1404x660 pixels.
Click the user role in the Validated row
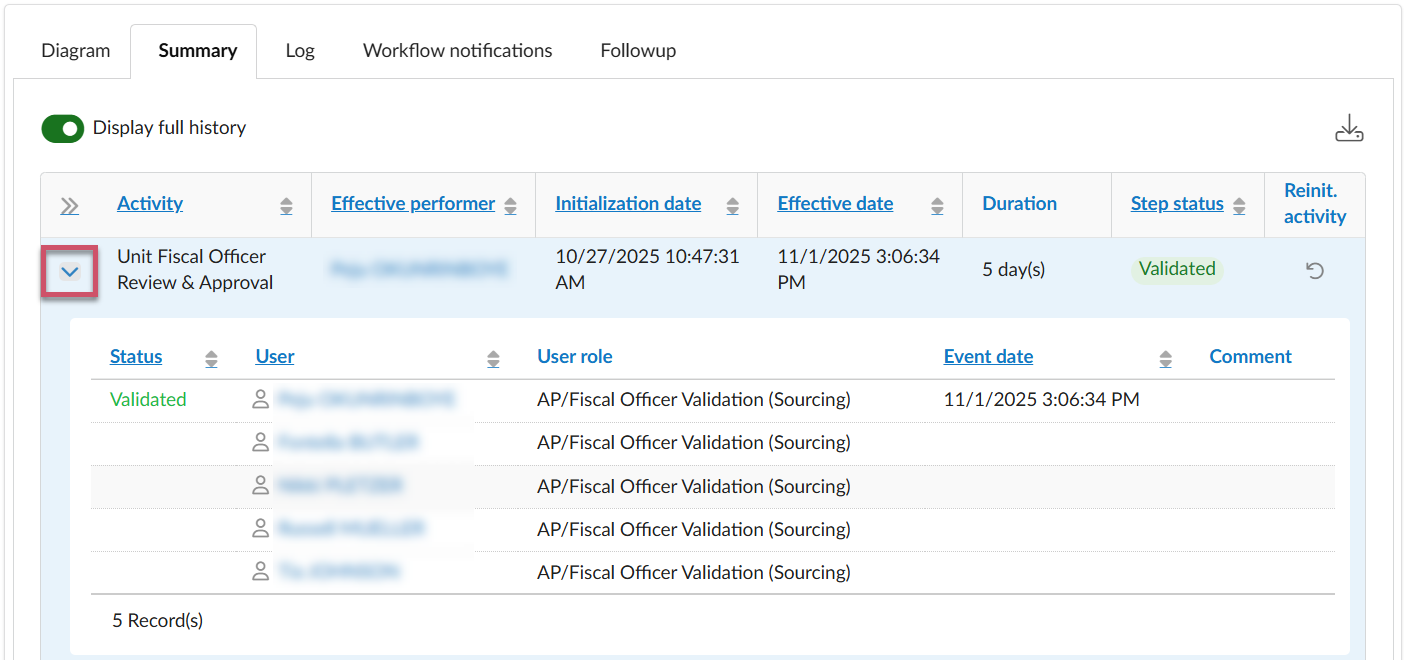pyautogui.click(x=694, y=400)
